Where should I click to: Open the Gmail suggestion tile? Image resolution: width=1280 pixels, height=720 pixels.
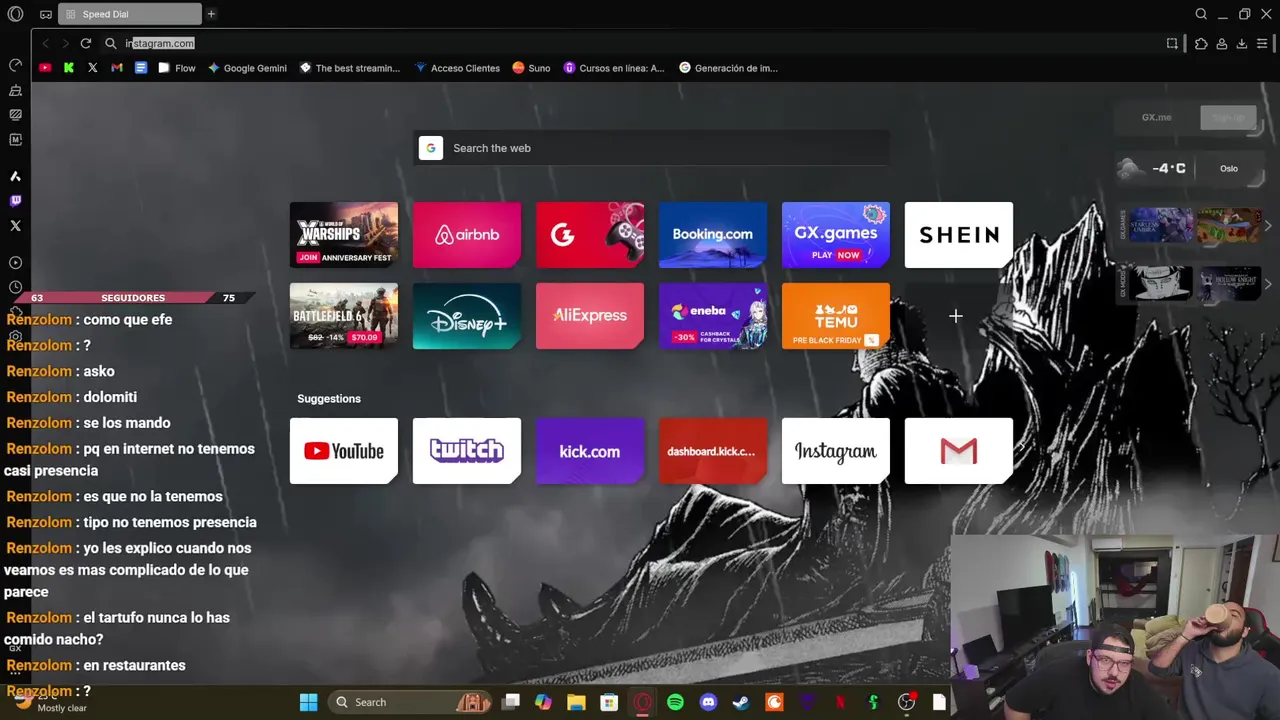[959, 451]
